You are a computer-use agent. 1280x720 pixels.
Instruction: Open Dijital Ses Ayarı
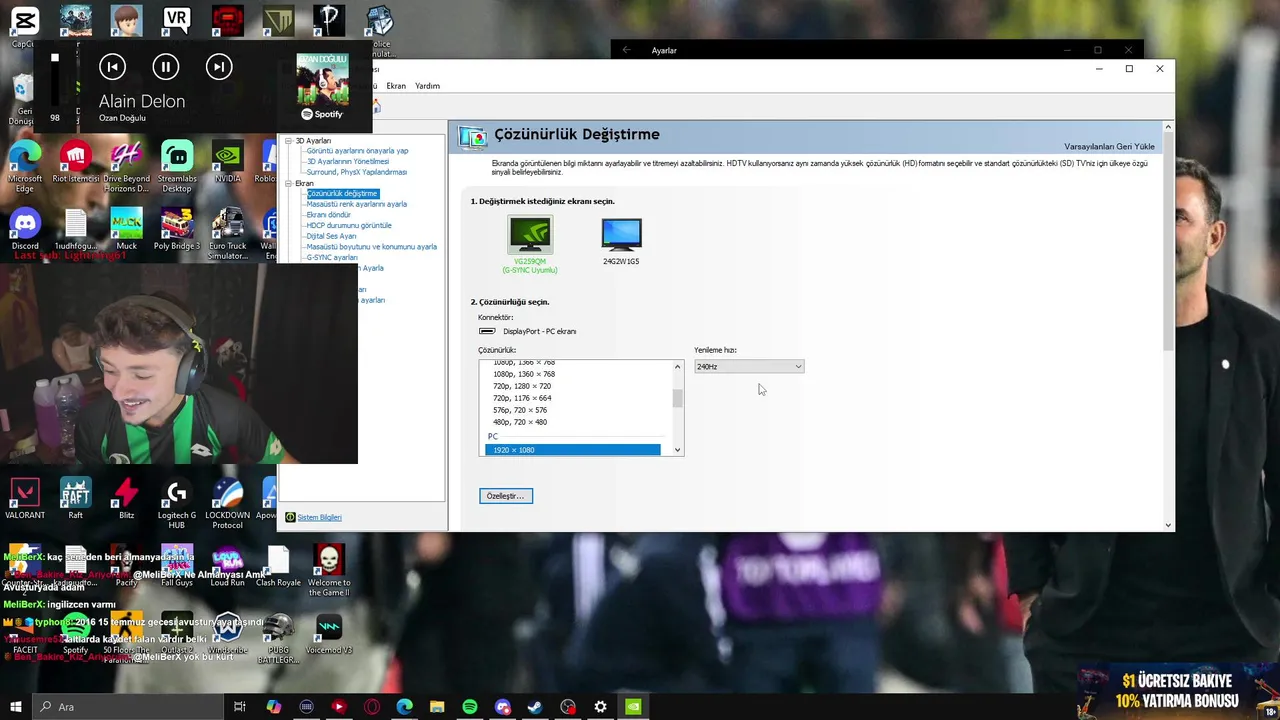pyautogui.click(x=331, y=236)
